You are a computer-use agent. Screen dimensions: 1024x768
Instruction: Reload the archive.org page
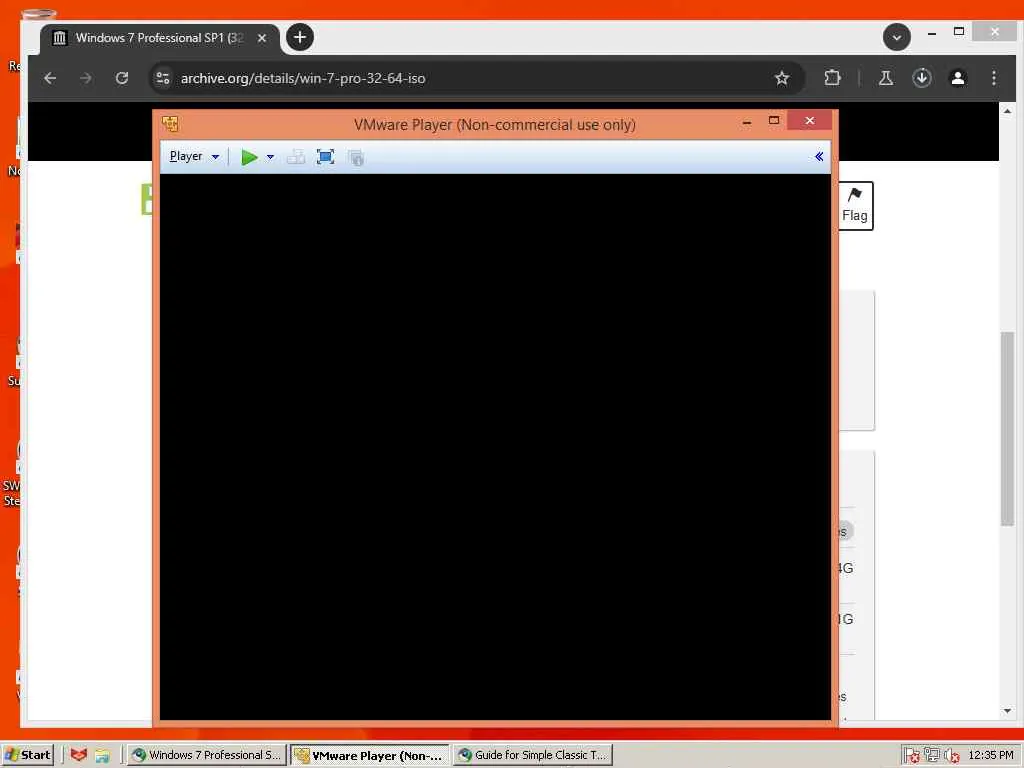point(121,78)
